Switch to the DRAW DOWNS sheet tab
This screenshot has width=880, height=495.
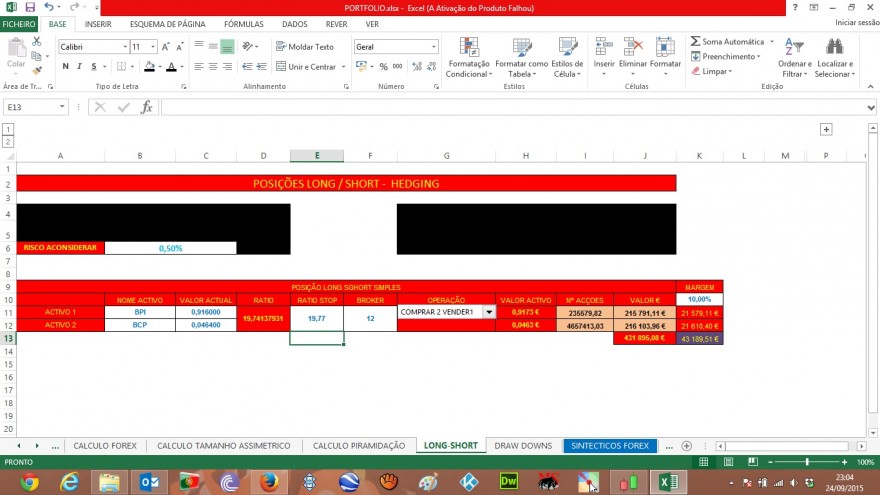523,446
